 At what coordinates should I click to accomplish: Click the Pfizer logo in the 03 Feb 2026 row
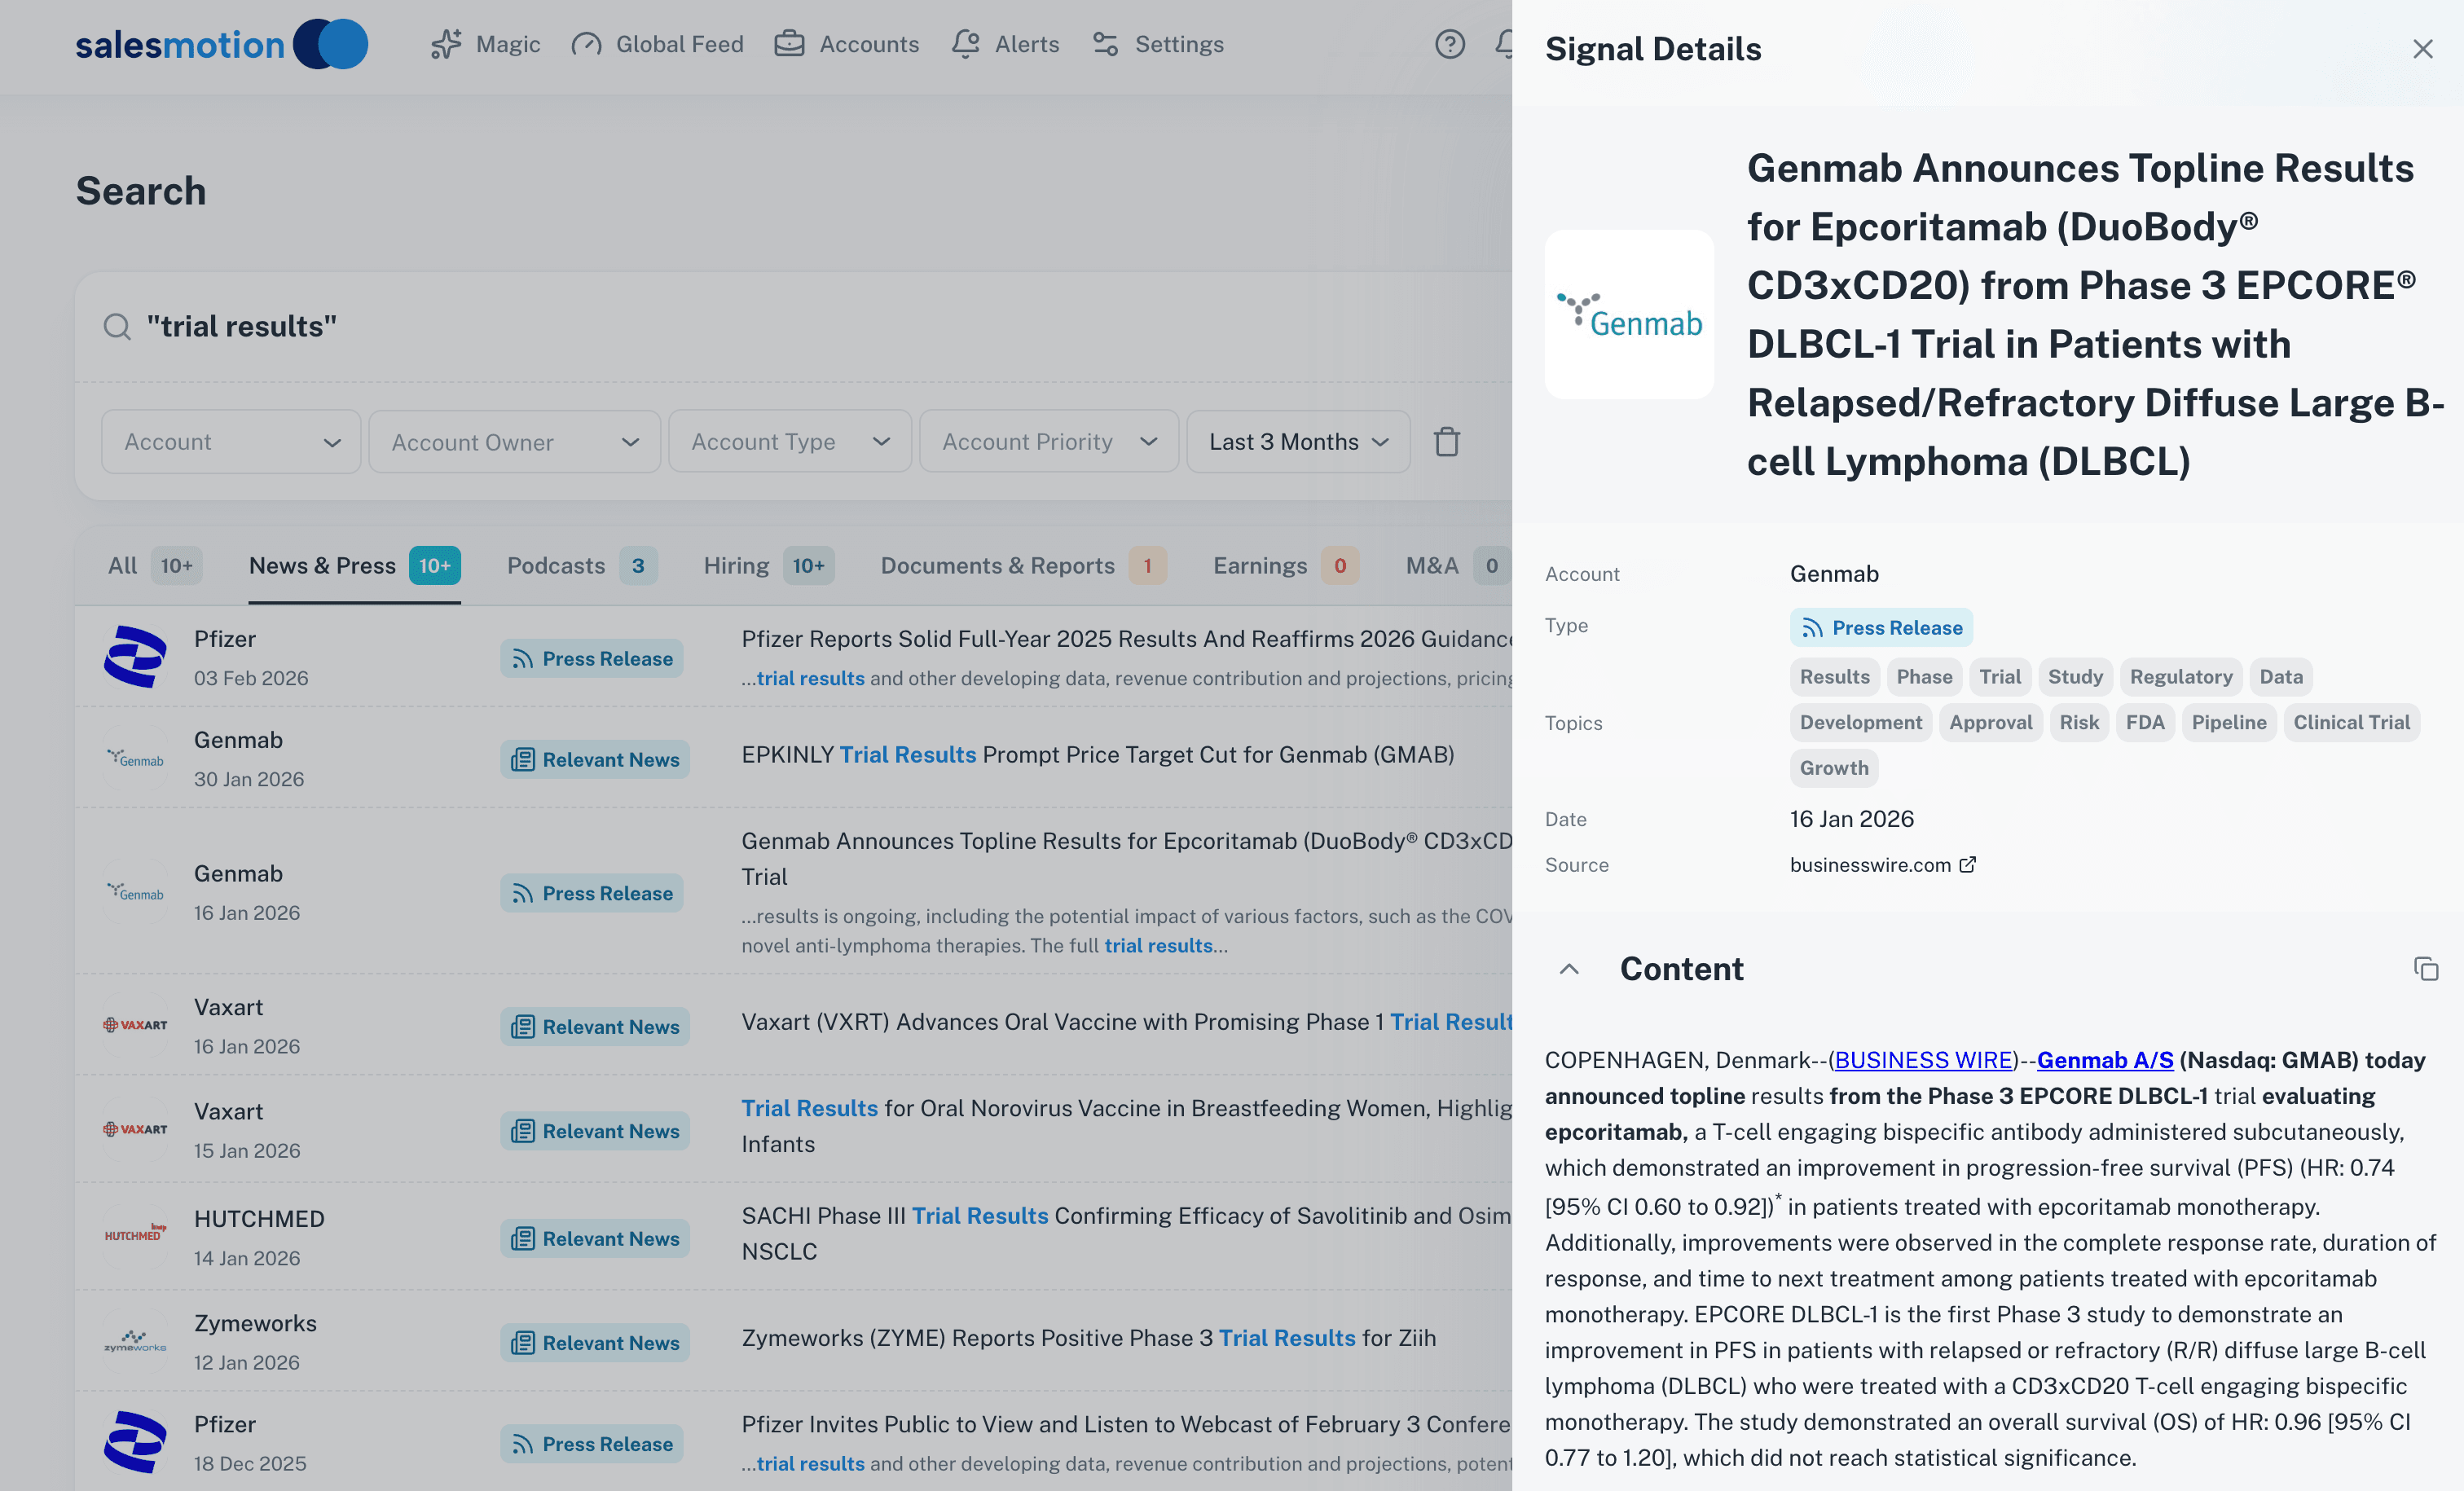click(136, 656)
